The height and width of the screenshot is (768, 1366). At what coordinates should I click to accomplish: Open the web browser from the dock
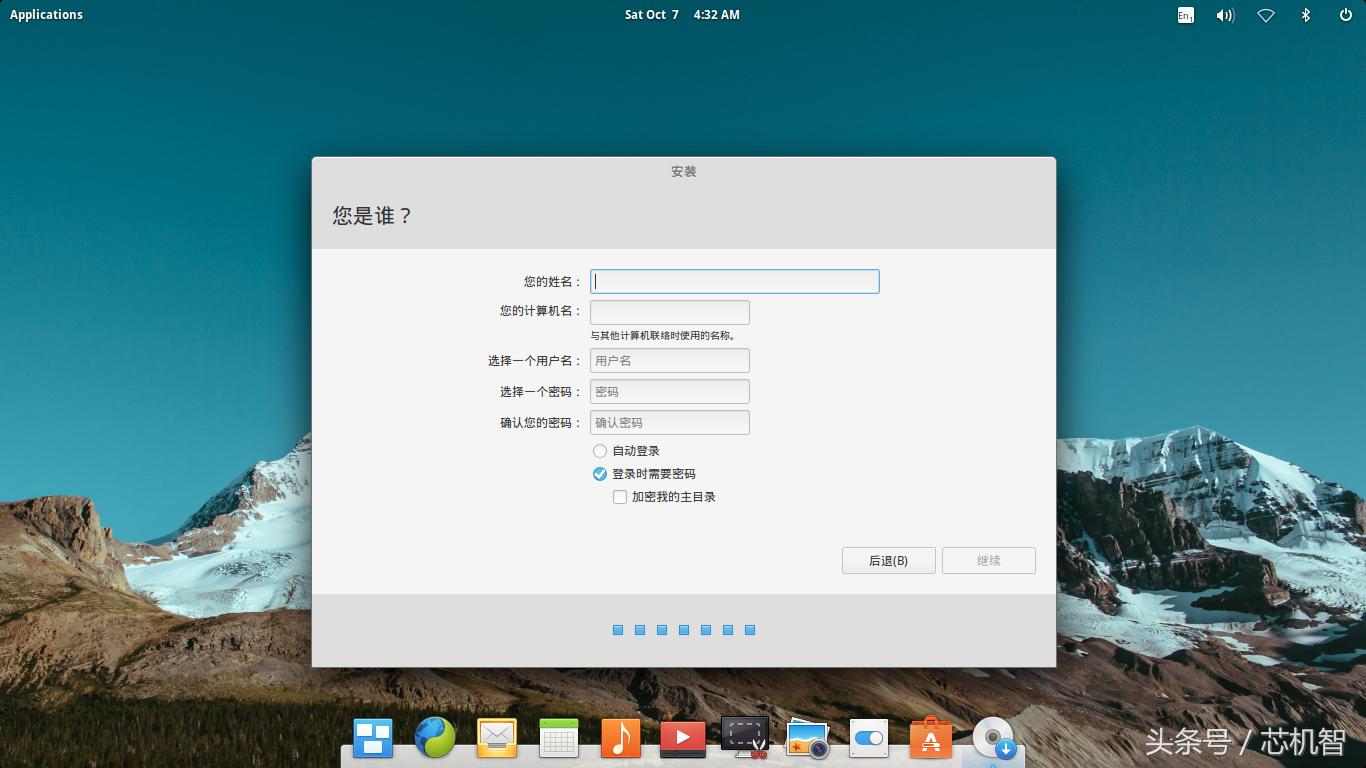pyautogui.click(x=434, y=738)
